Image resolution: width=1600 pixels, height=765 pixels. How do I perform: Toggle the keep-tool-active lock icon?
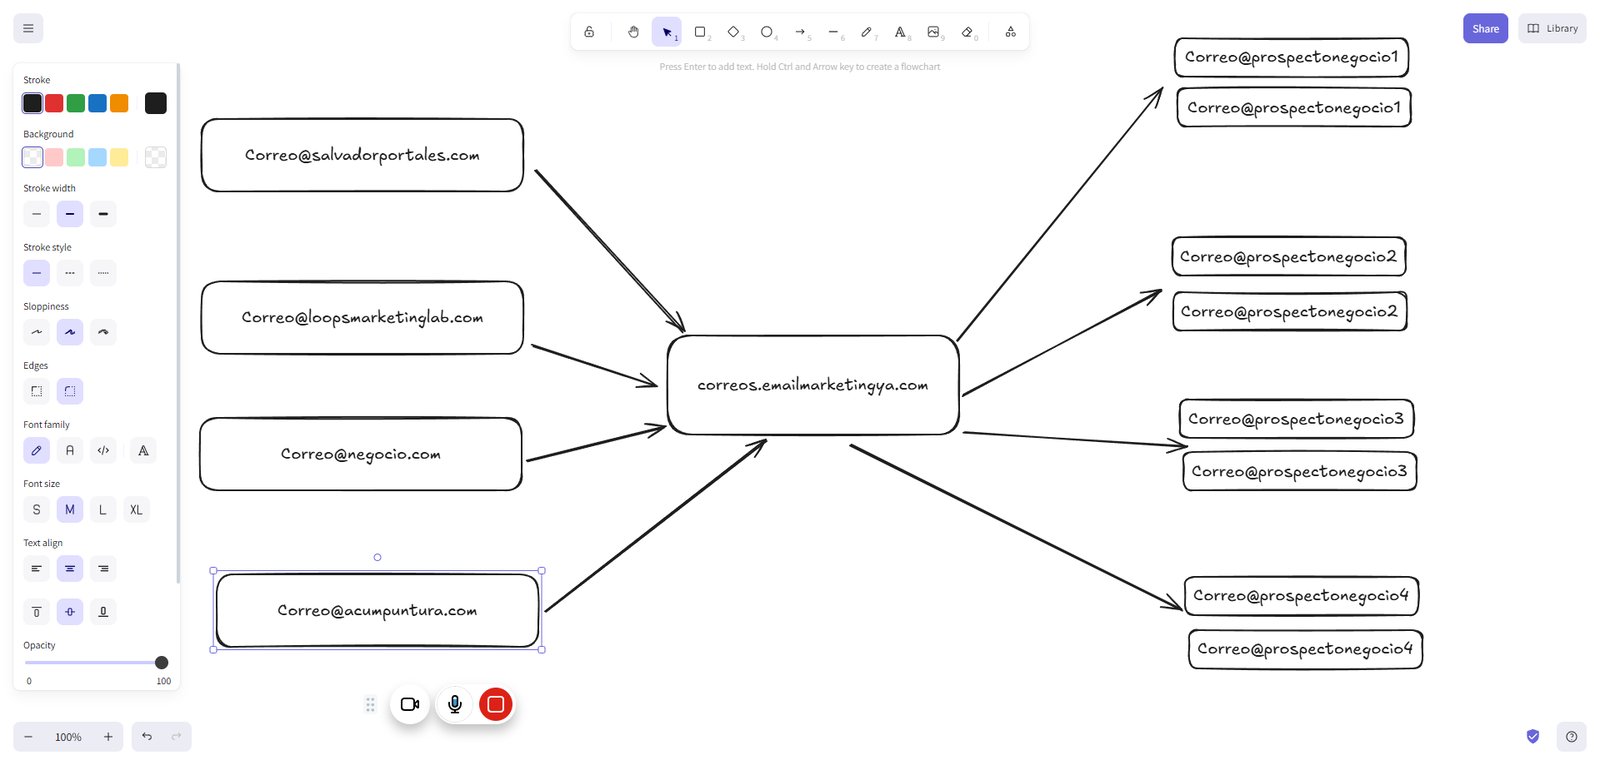point(589,32)
